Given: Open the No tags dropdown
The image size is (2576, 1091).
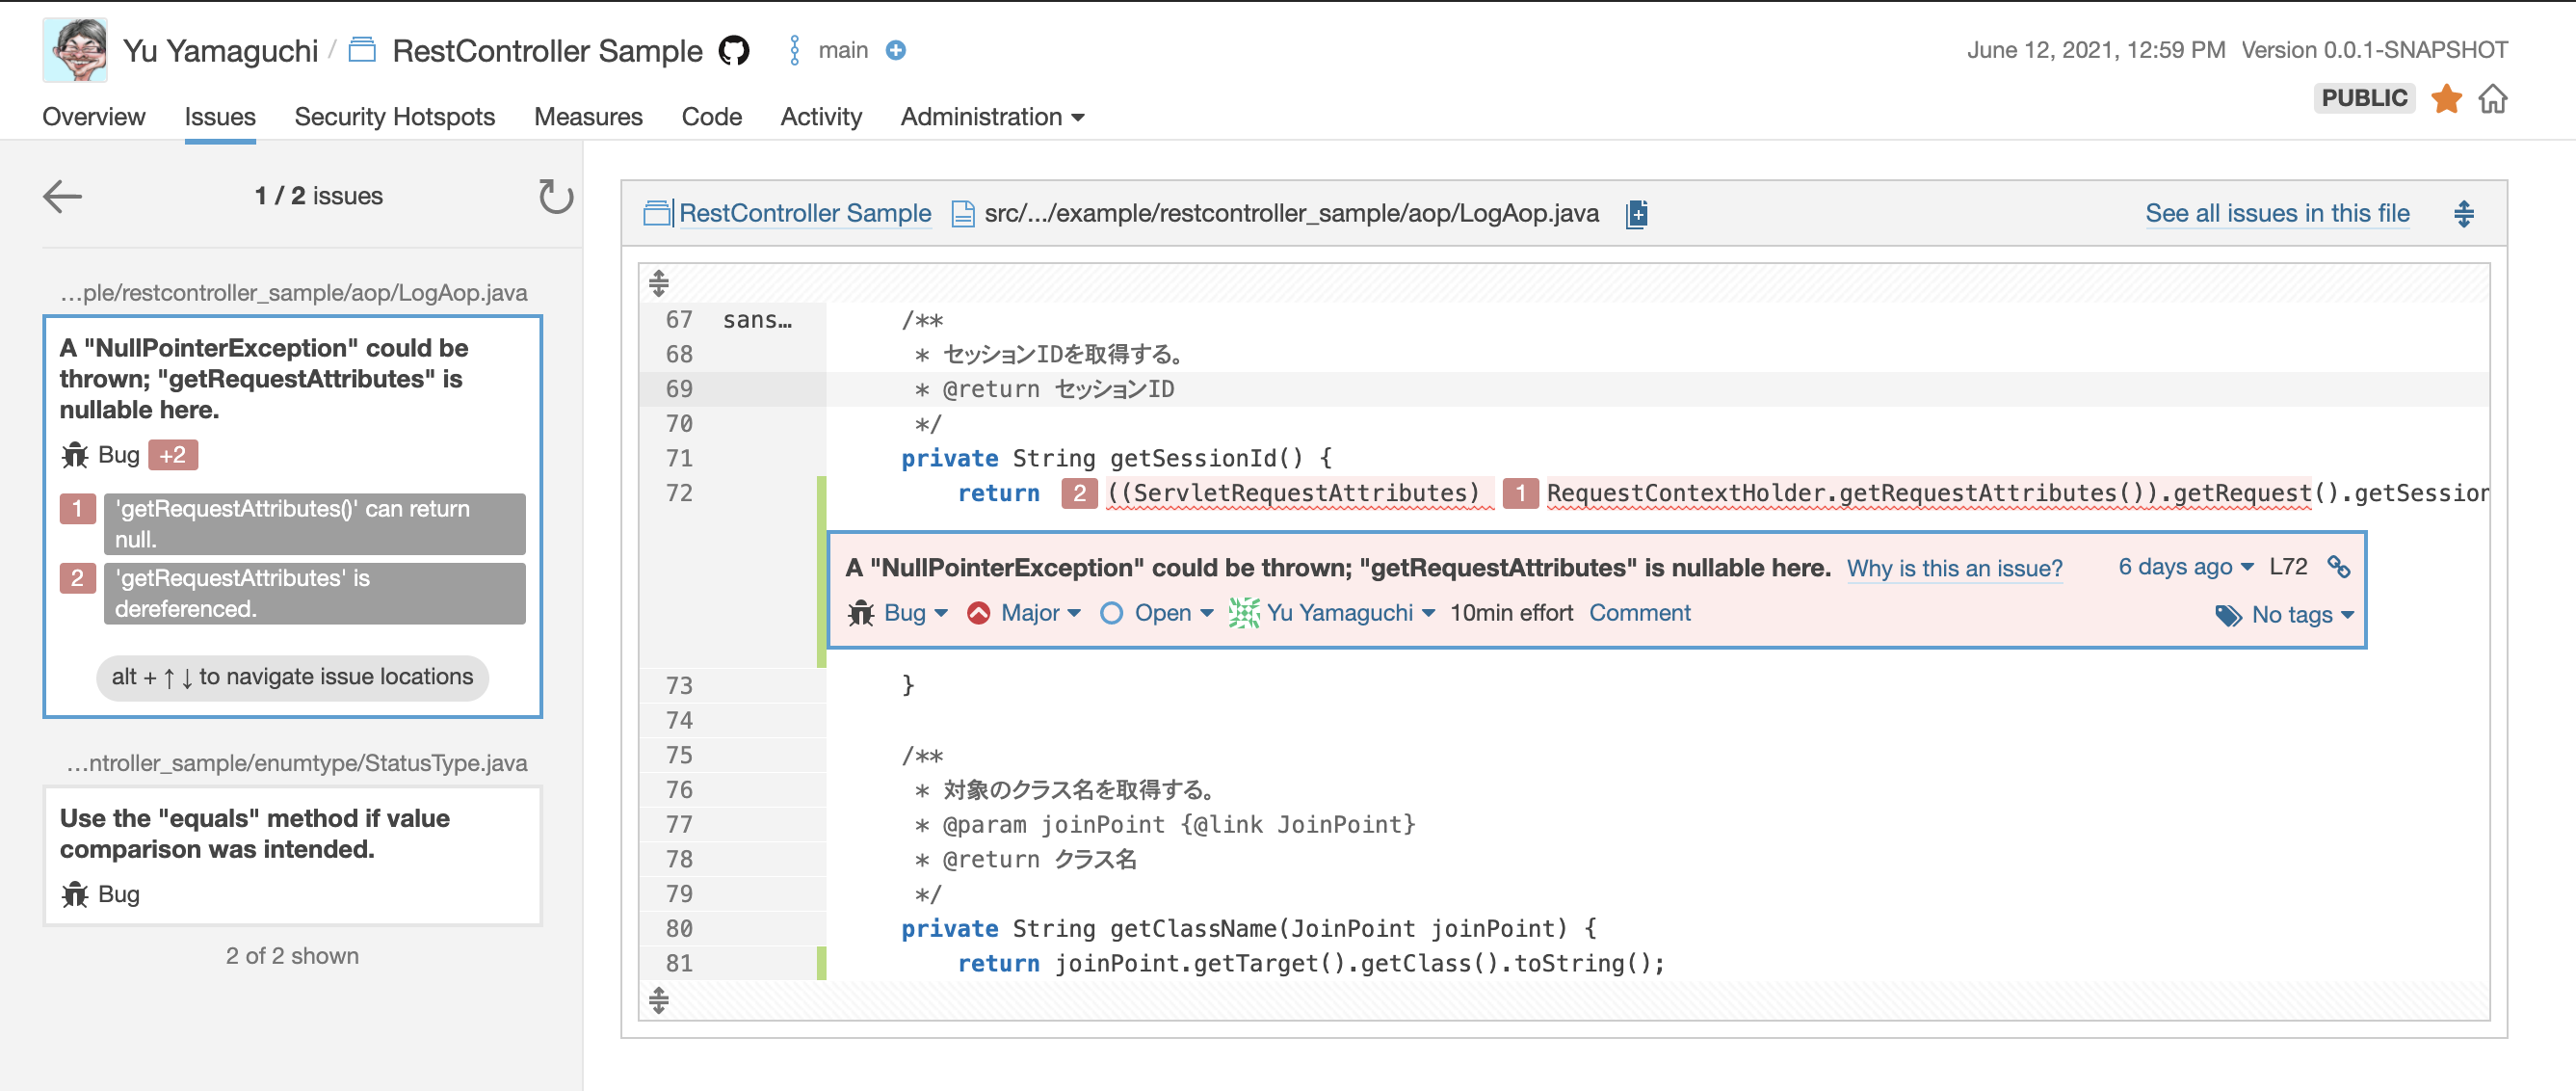Looking at the screenshot, I should (x=2295, y=616).
